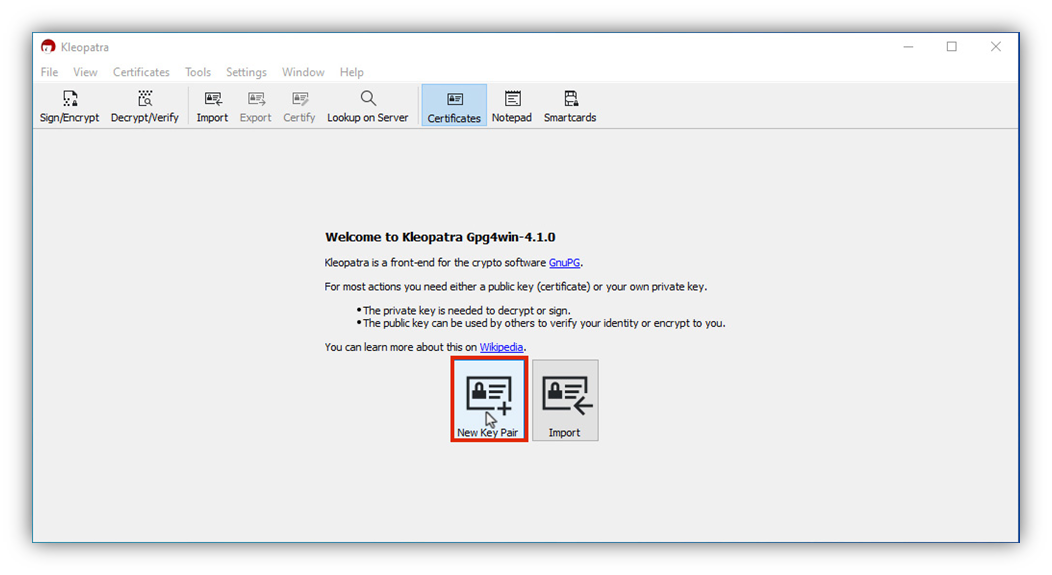Click the 'Welcome to Kleopatra Gpg4win-4.1.0' heading

[440, 237]
